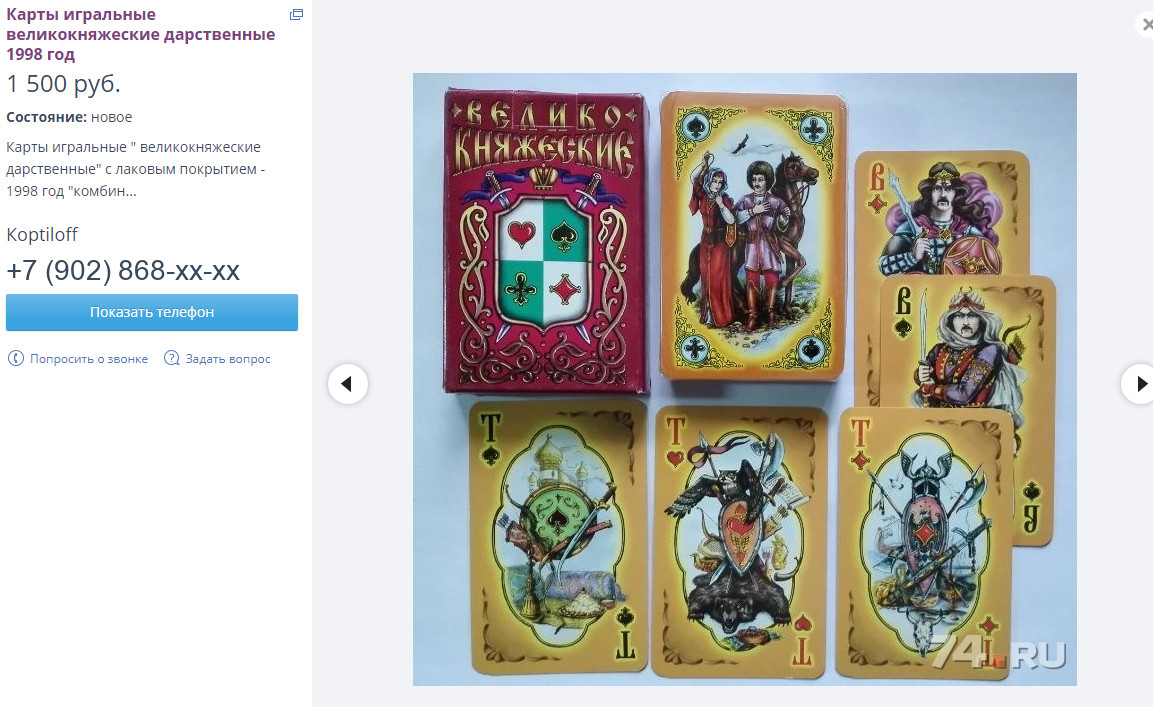Open the Попросить о звонке link
Viewport: 1153px width, 707px height.
[89, 359]
